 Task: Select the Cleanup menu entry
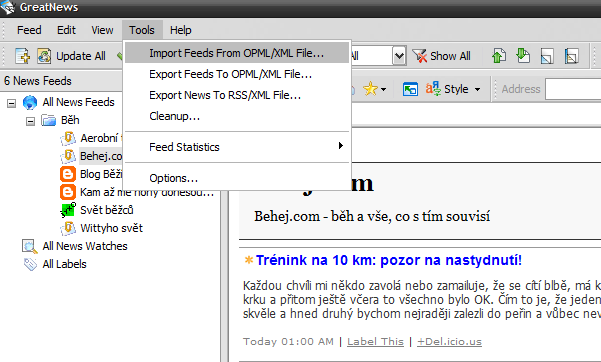[237, 116]
